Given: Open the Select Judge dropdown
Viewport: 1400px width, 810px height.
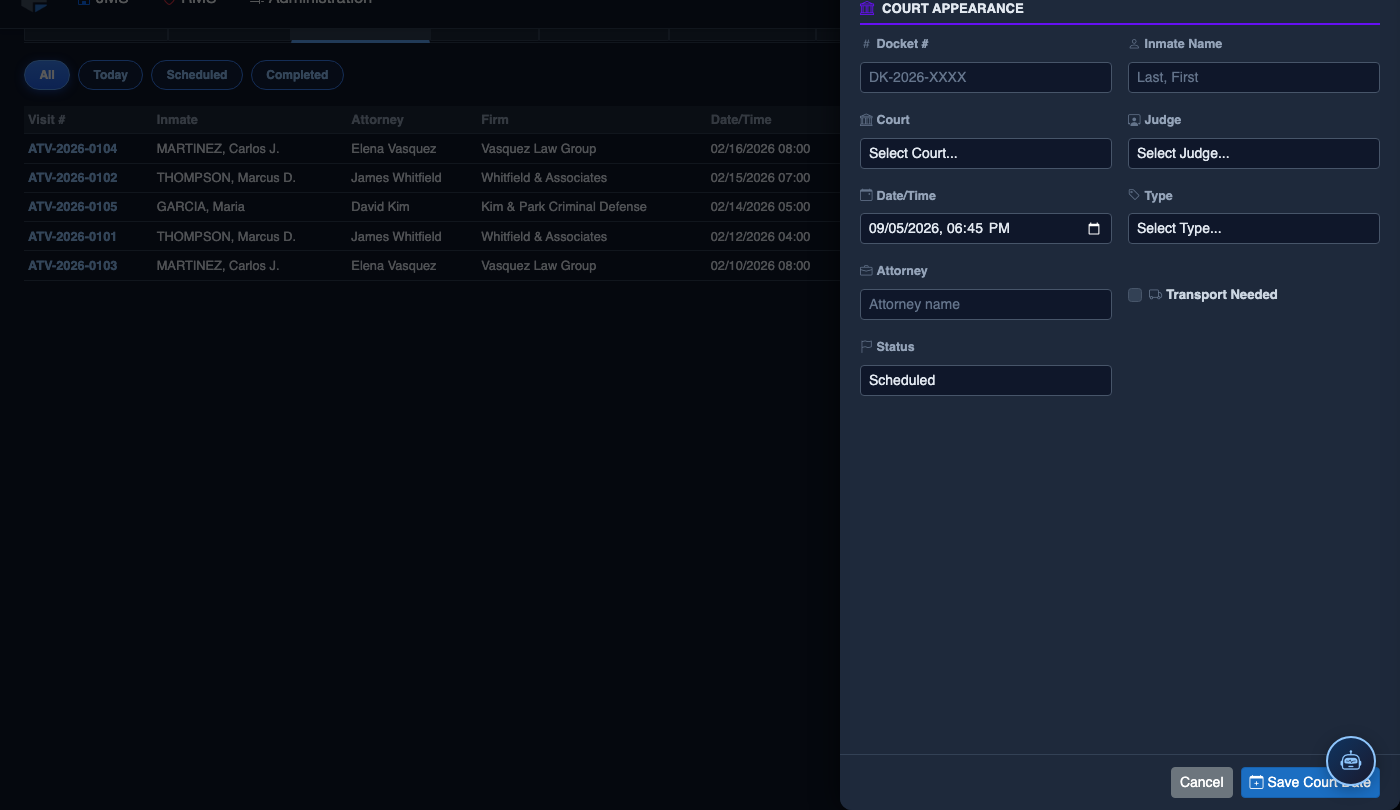Looking at the screenshot, I should tap(1254, 153).
